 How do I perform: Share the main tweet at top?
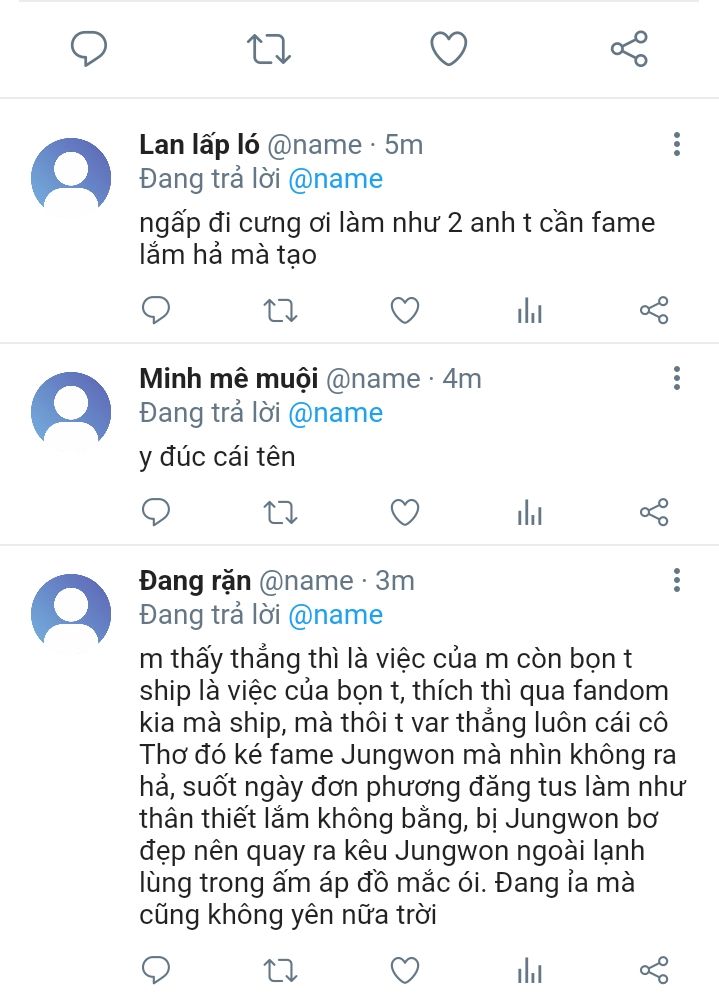click(629, 48)
